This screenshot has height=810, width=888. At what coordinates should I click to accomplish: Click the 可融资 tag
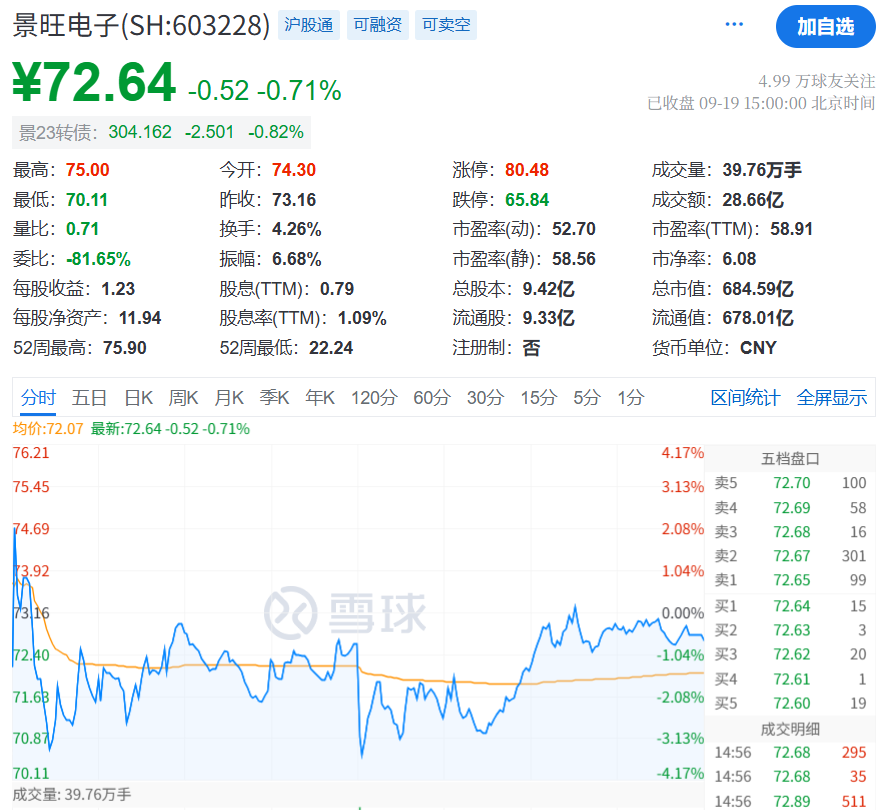pyautogui.click(x=378, y=25)
